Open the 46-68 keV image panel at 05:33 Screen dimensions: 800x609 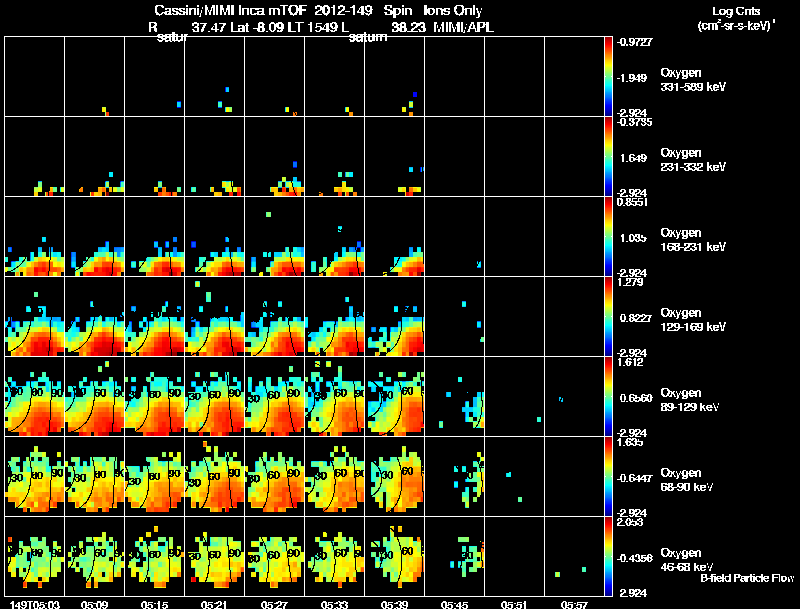(x=334, y=556)
